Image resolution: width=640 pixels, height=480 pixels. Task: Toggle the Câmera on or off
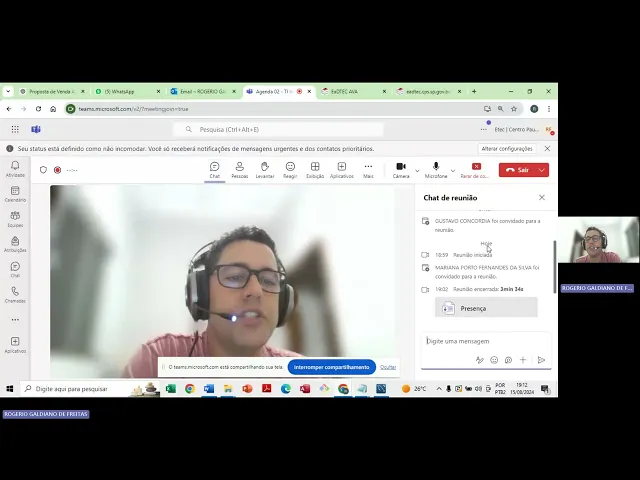(401, 170)
